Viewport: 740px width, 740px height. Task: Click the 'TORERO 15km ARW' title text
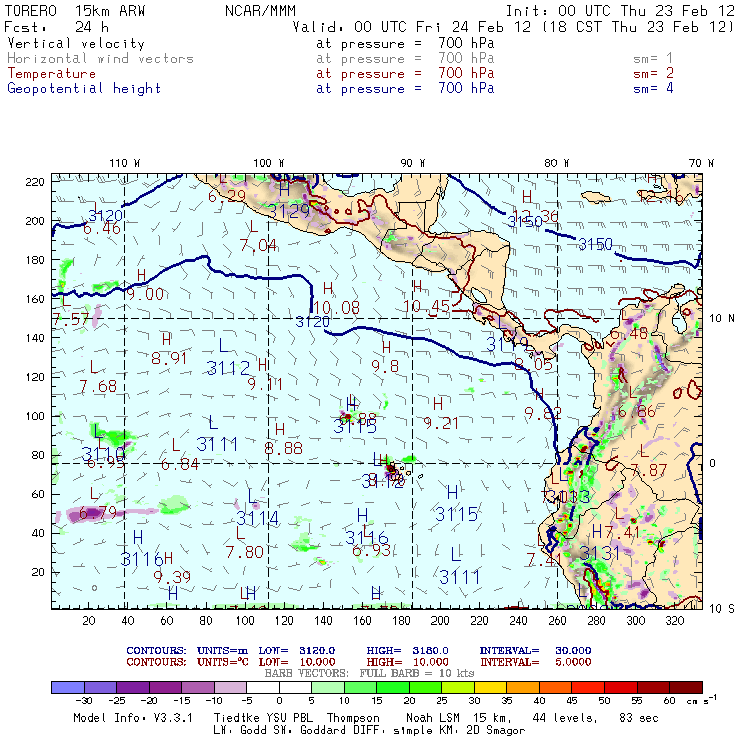[x=75, y=11]
